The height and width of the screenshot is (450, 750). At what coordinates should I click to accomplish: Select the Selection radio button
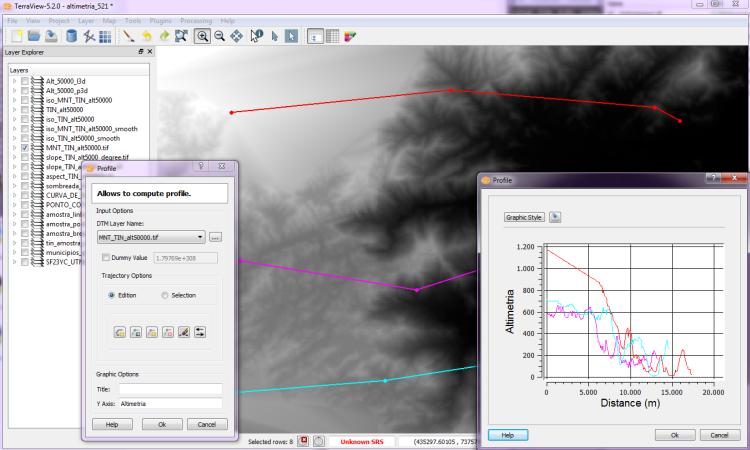164,295
